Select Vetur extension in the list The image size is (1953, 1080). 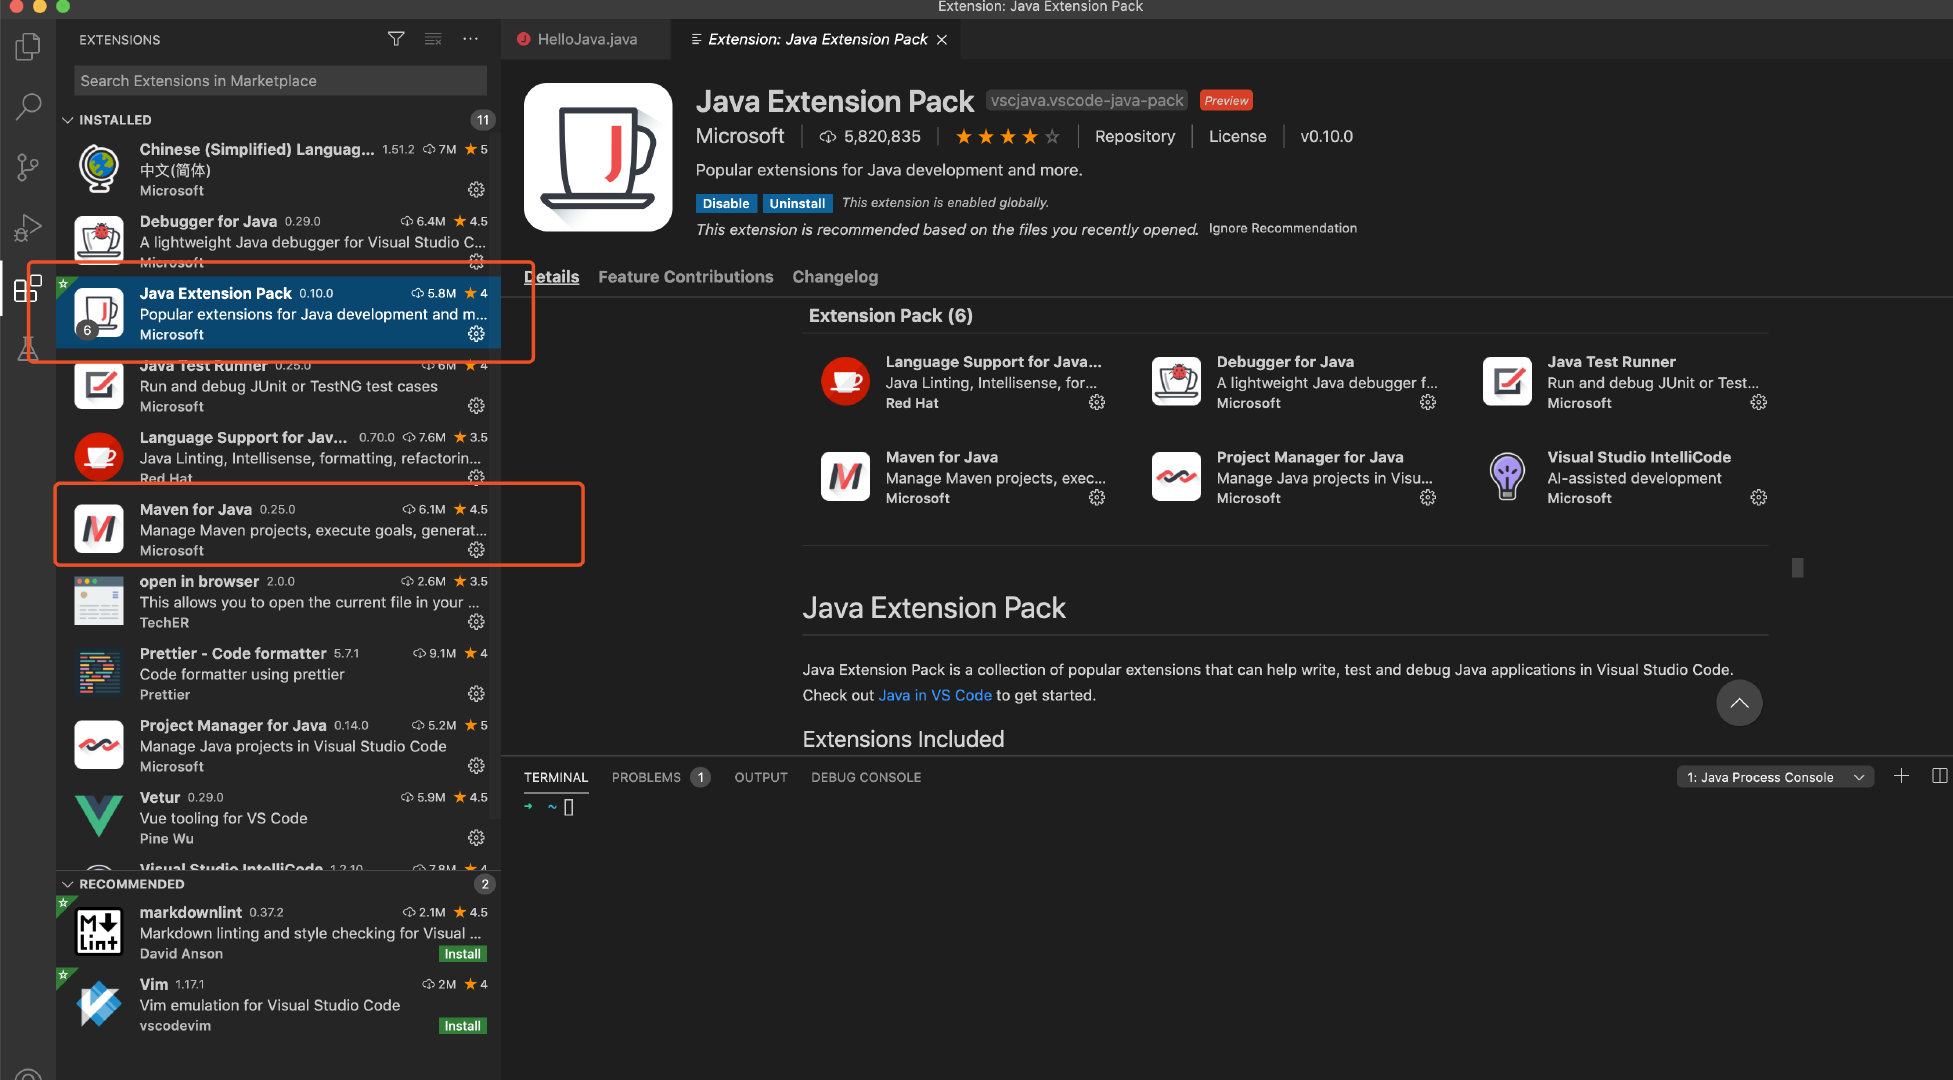pos(279,817)
